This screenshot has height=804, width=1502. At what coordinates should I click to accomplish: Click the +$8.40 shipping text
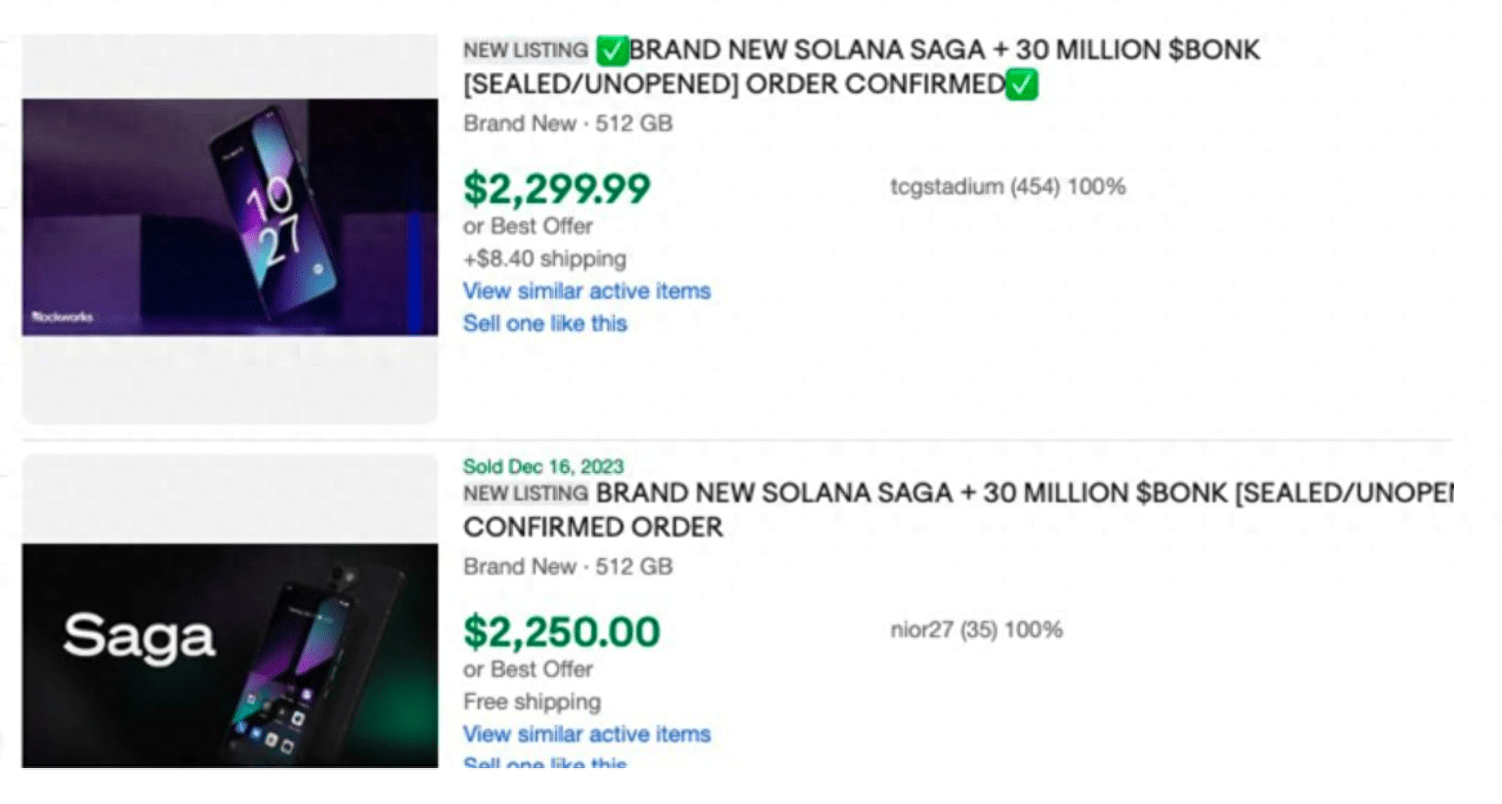click(545, 259)
